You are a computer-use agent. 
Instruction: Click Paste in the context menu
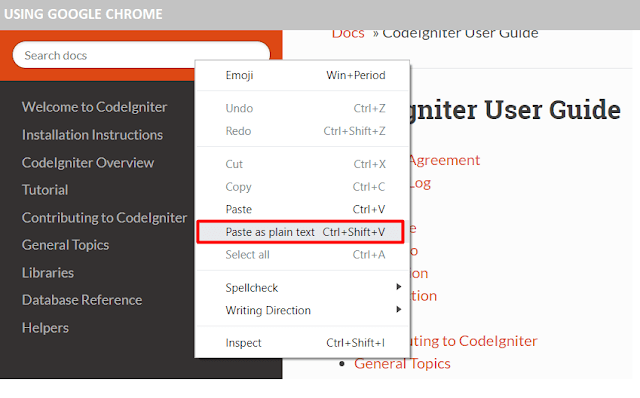(302, 209)
